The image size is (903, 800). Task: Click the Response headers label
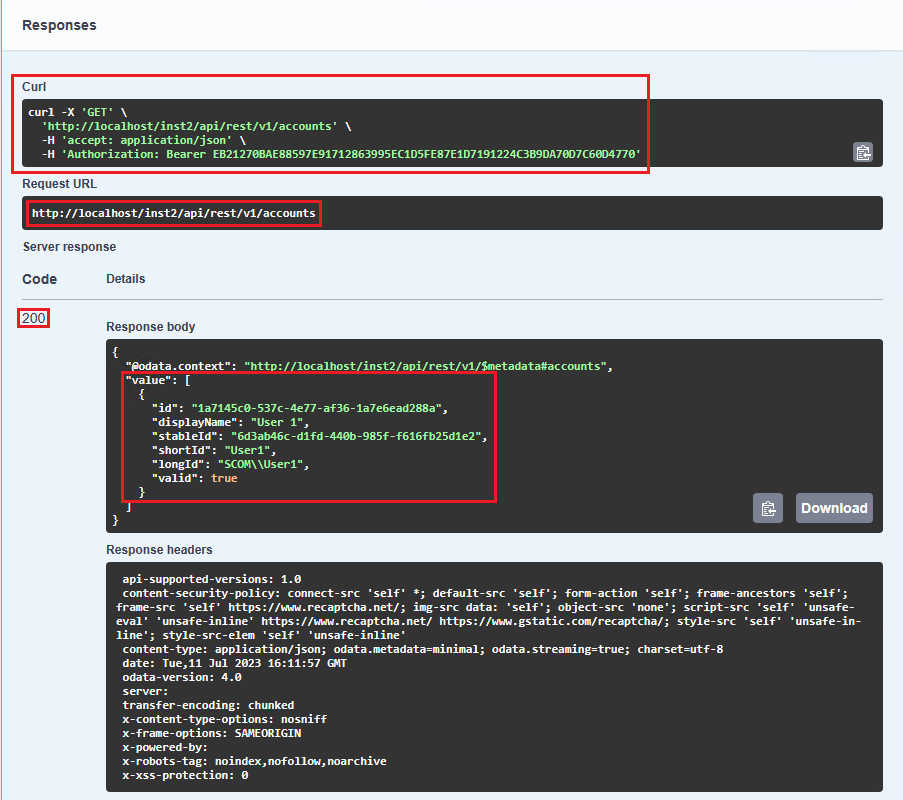click(159, 550)
